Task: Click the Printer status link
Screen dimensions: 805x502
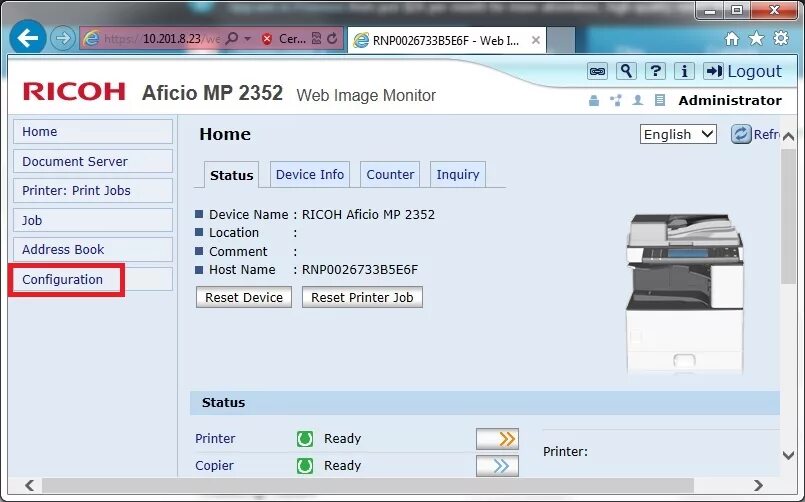Action: click(x=215, y=438)
